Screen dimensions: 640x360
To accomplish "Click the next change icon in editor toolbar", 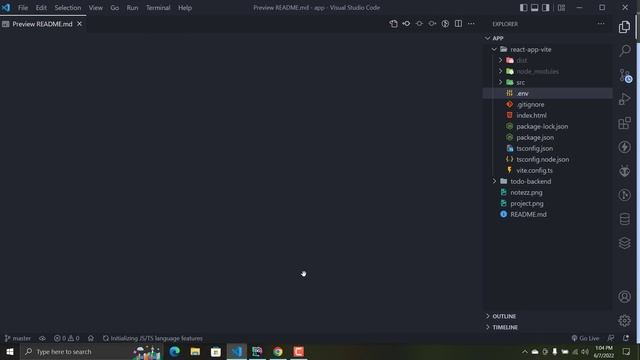I will [x=432, y=24].
